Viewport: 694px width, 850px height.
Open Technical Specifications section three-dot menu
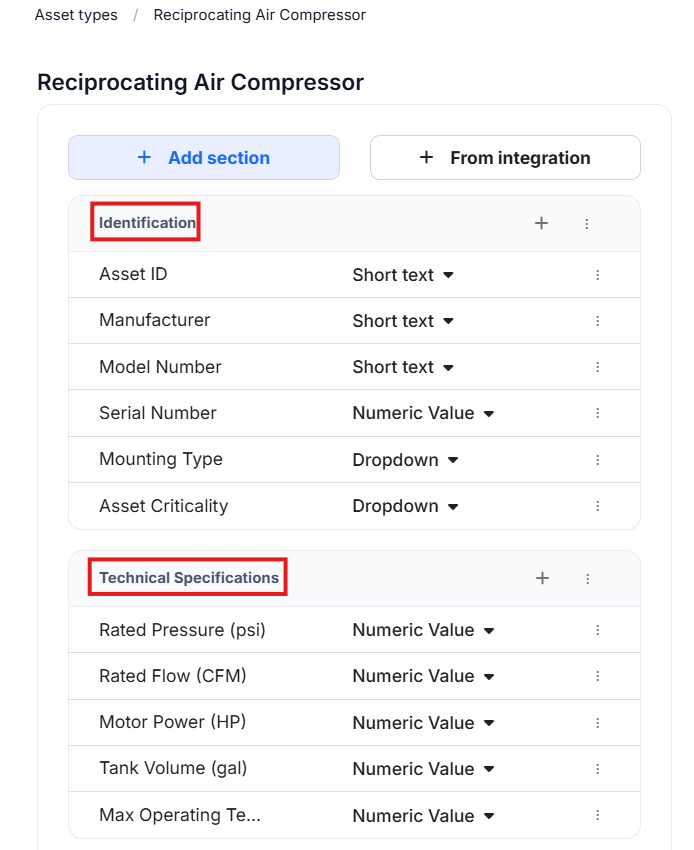click(x=588, y=579)
